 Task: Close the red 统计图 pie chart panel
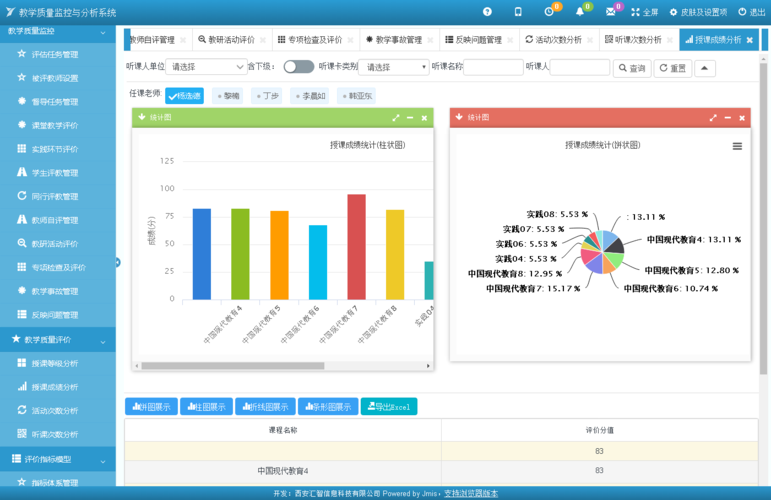coord(741,118)
